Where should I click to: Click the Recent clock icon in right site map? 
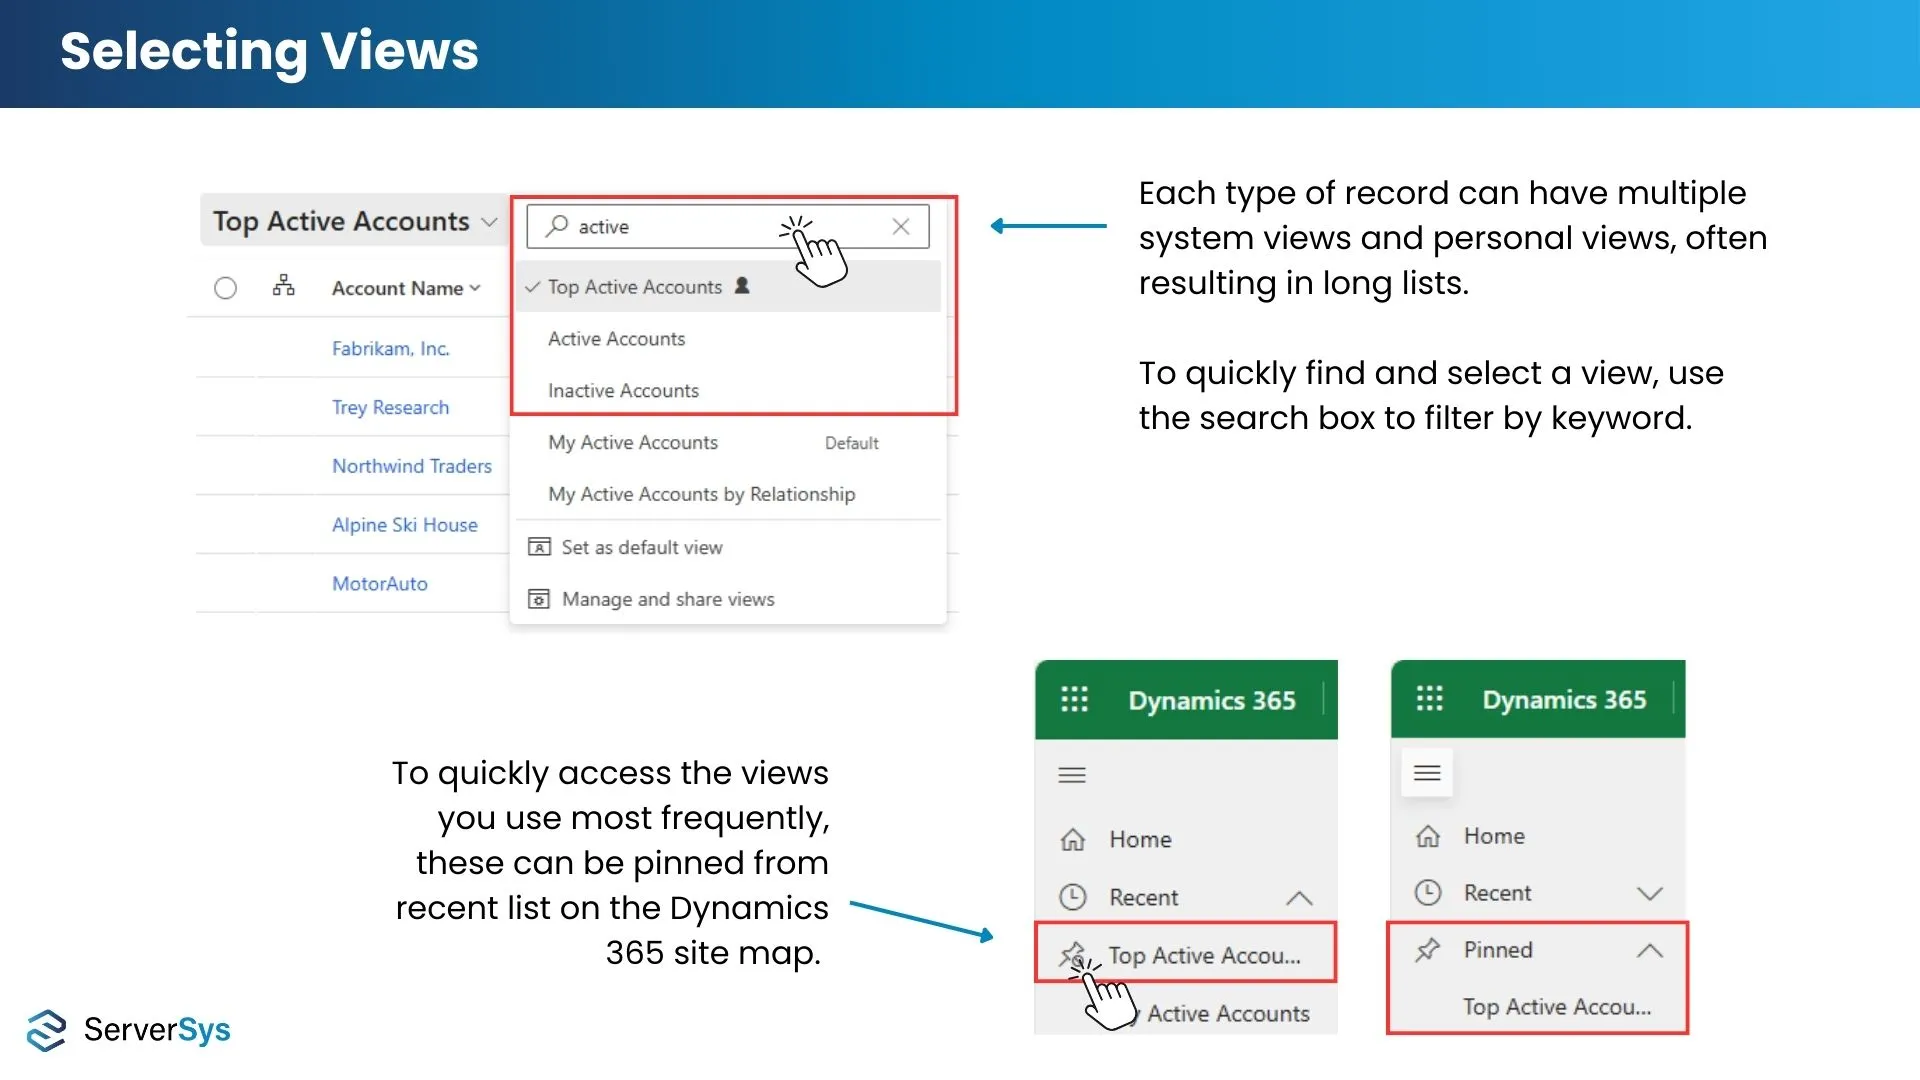[1428, 892]
